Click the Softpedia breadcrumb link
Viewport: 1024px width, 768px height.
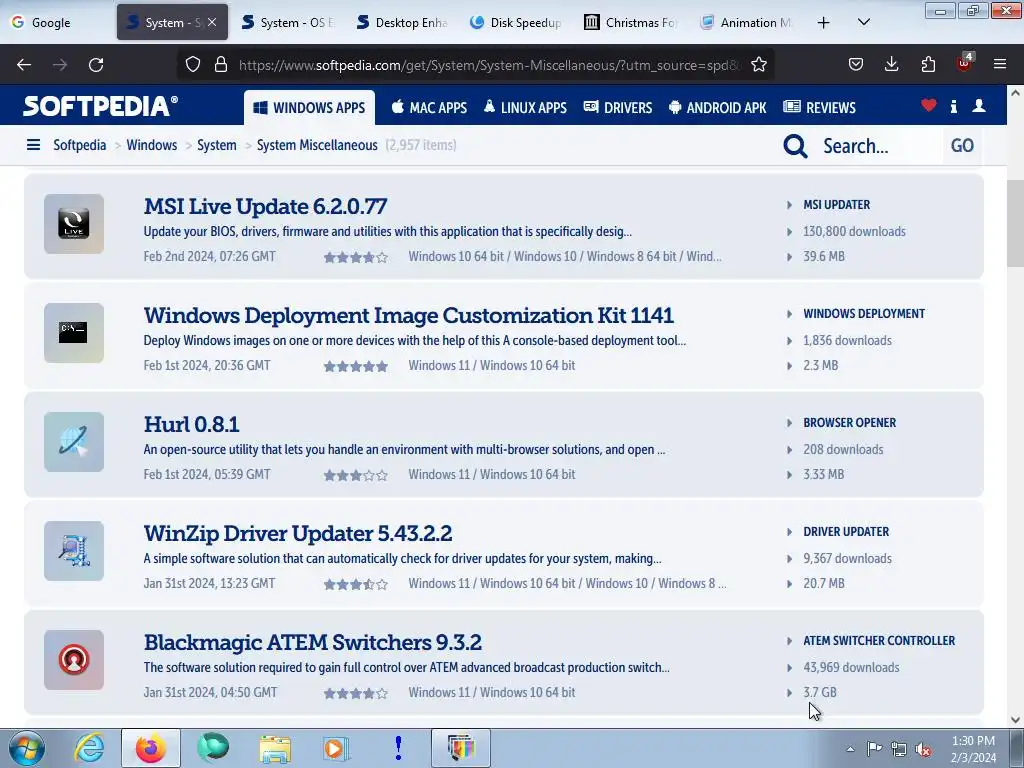[x=80, y=145]
